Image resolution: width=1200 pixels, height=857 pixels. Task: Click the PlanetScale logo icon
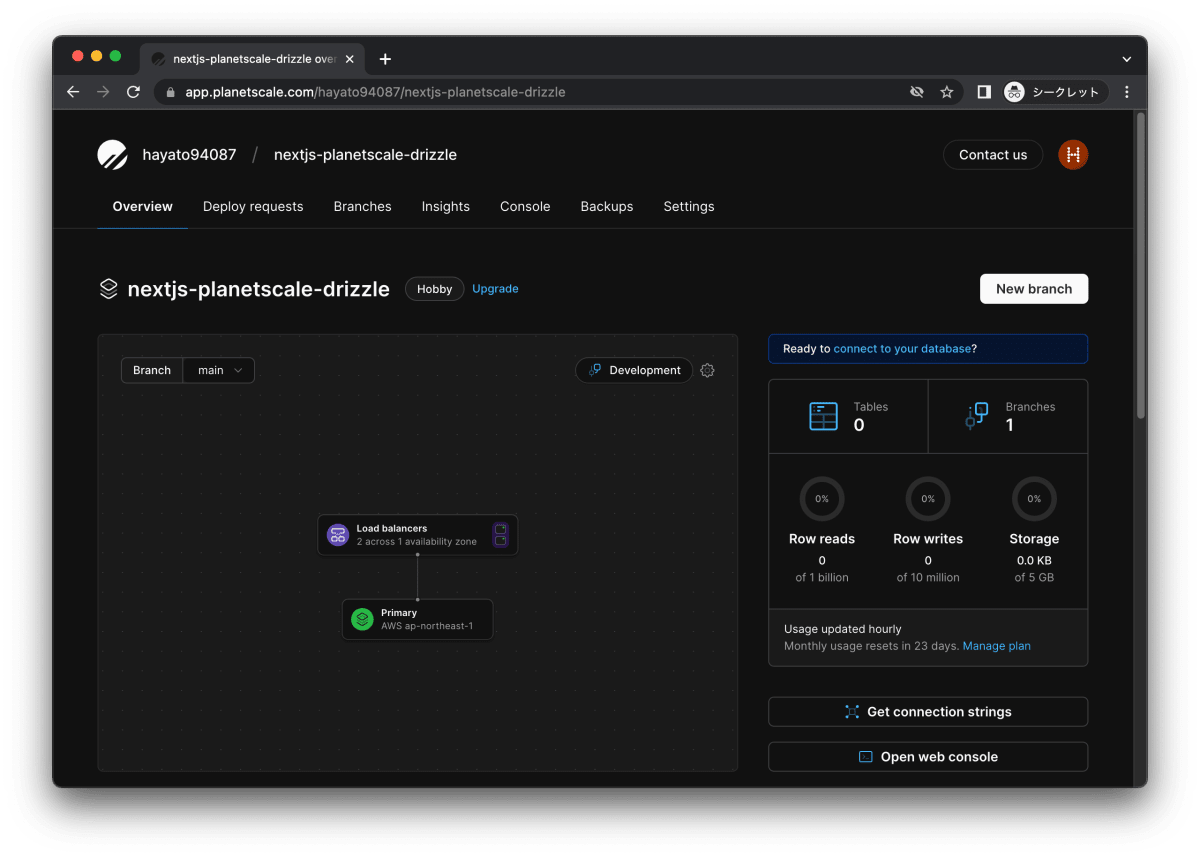(x=112, y=155)
